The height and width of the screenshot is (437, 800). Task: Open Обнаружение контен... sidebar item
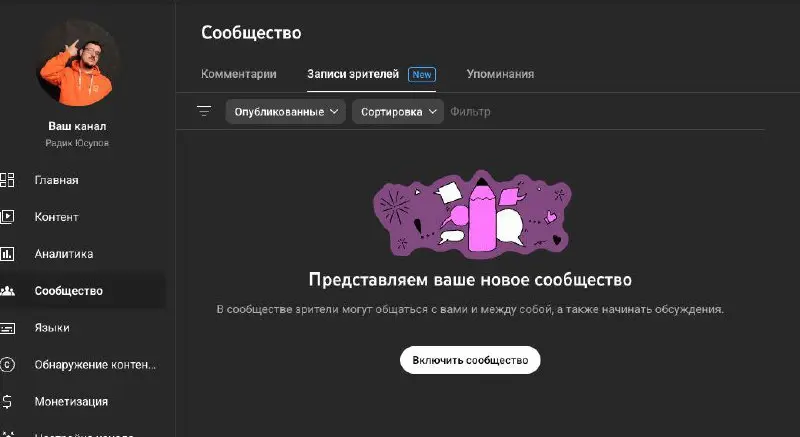point(95,365)
